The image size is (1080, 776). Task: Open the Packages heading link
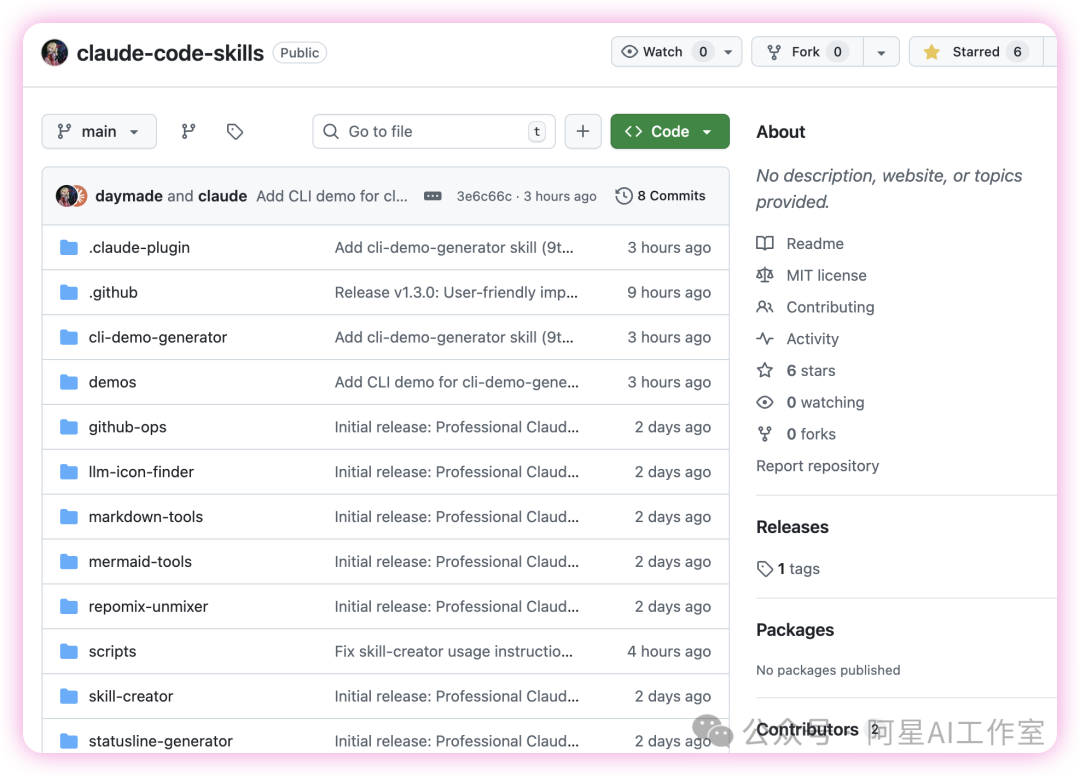click(795, 630)
